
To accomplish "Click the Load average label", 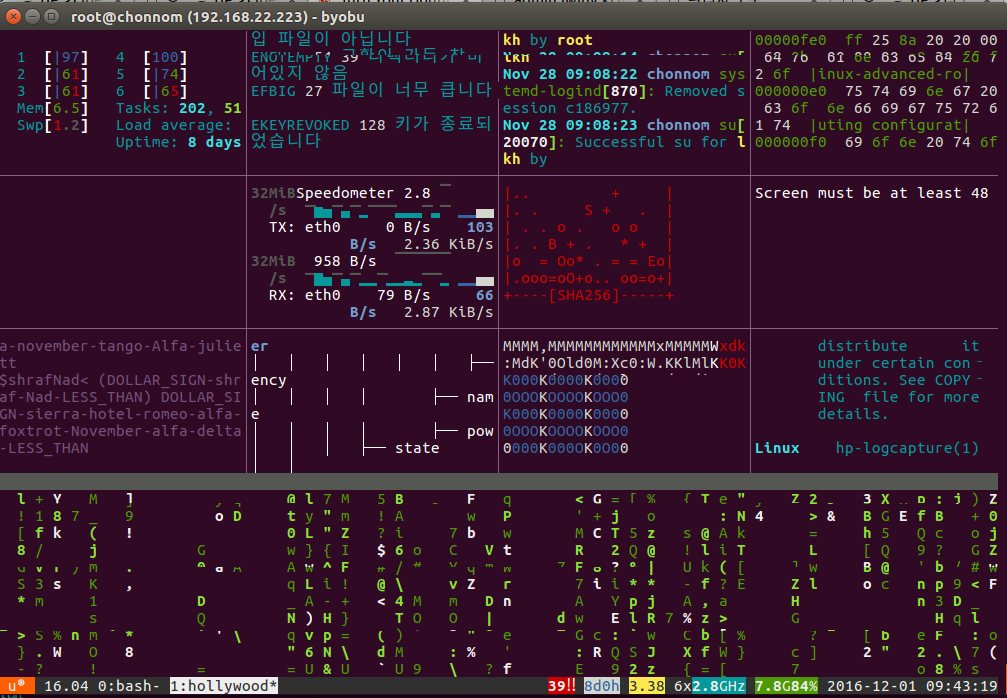I will point(173,125).
